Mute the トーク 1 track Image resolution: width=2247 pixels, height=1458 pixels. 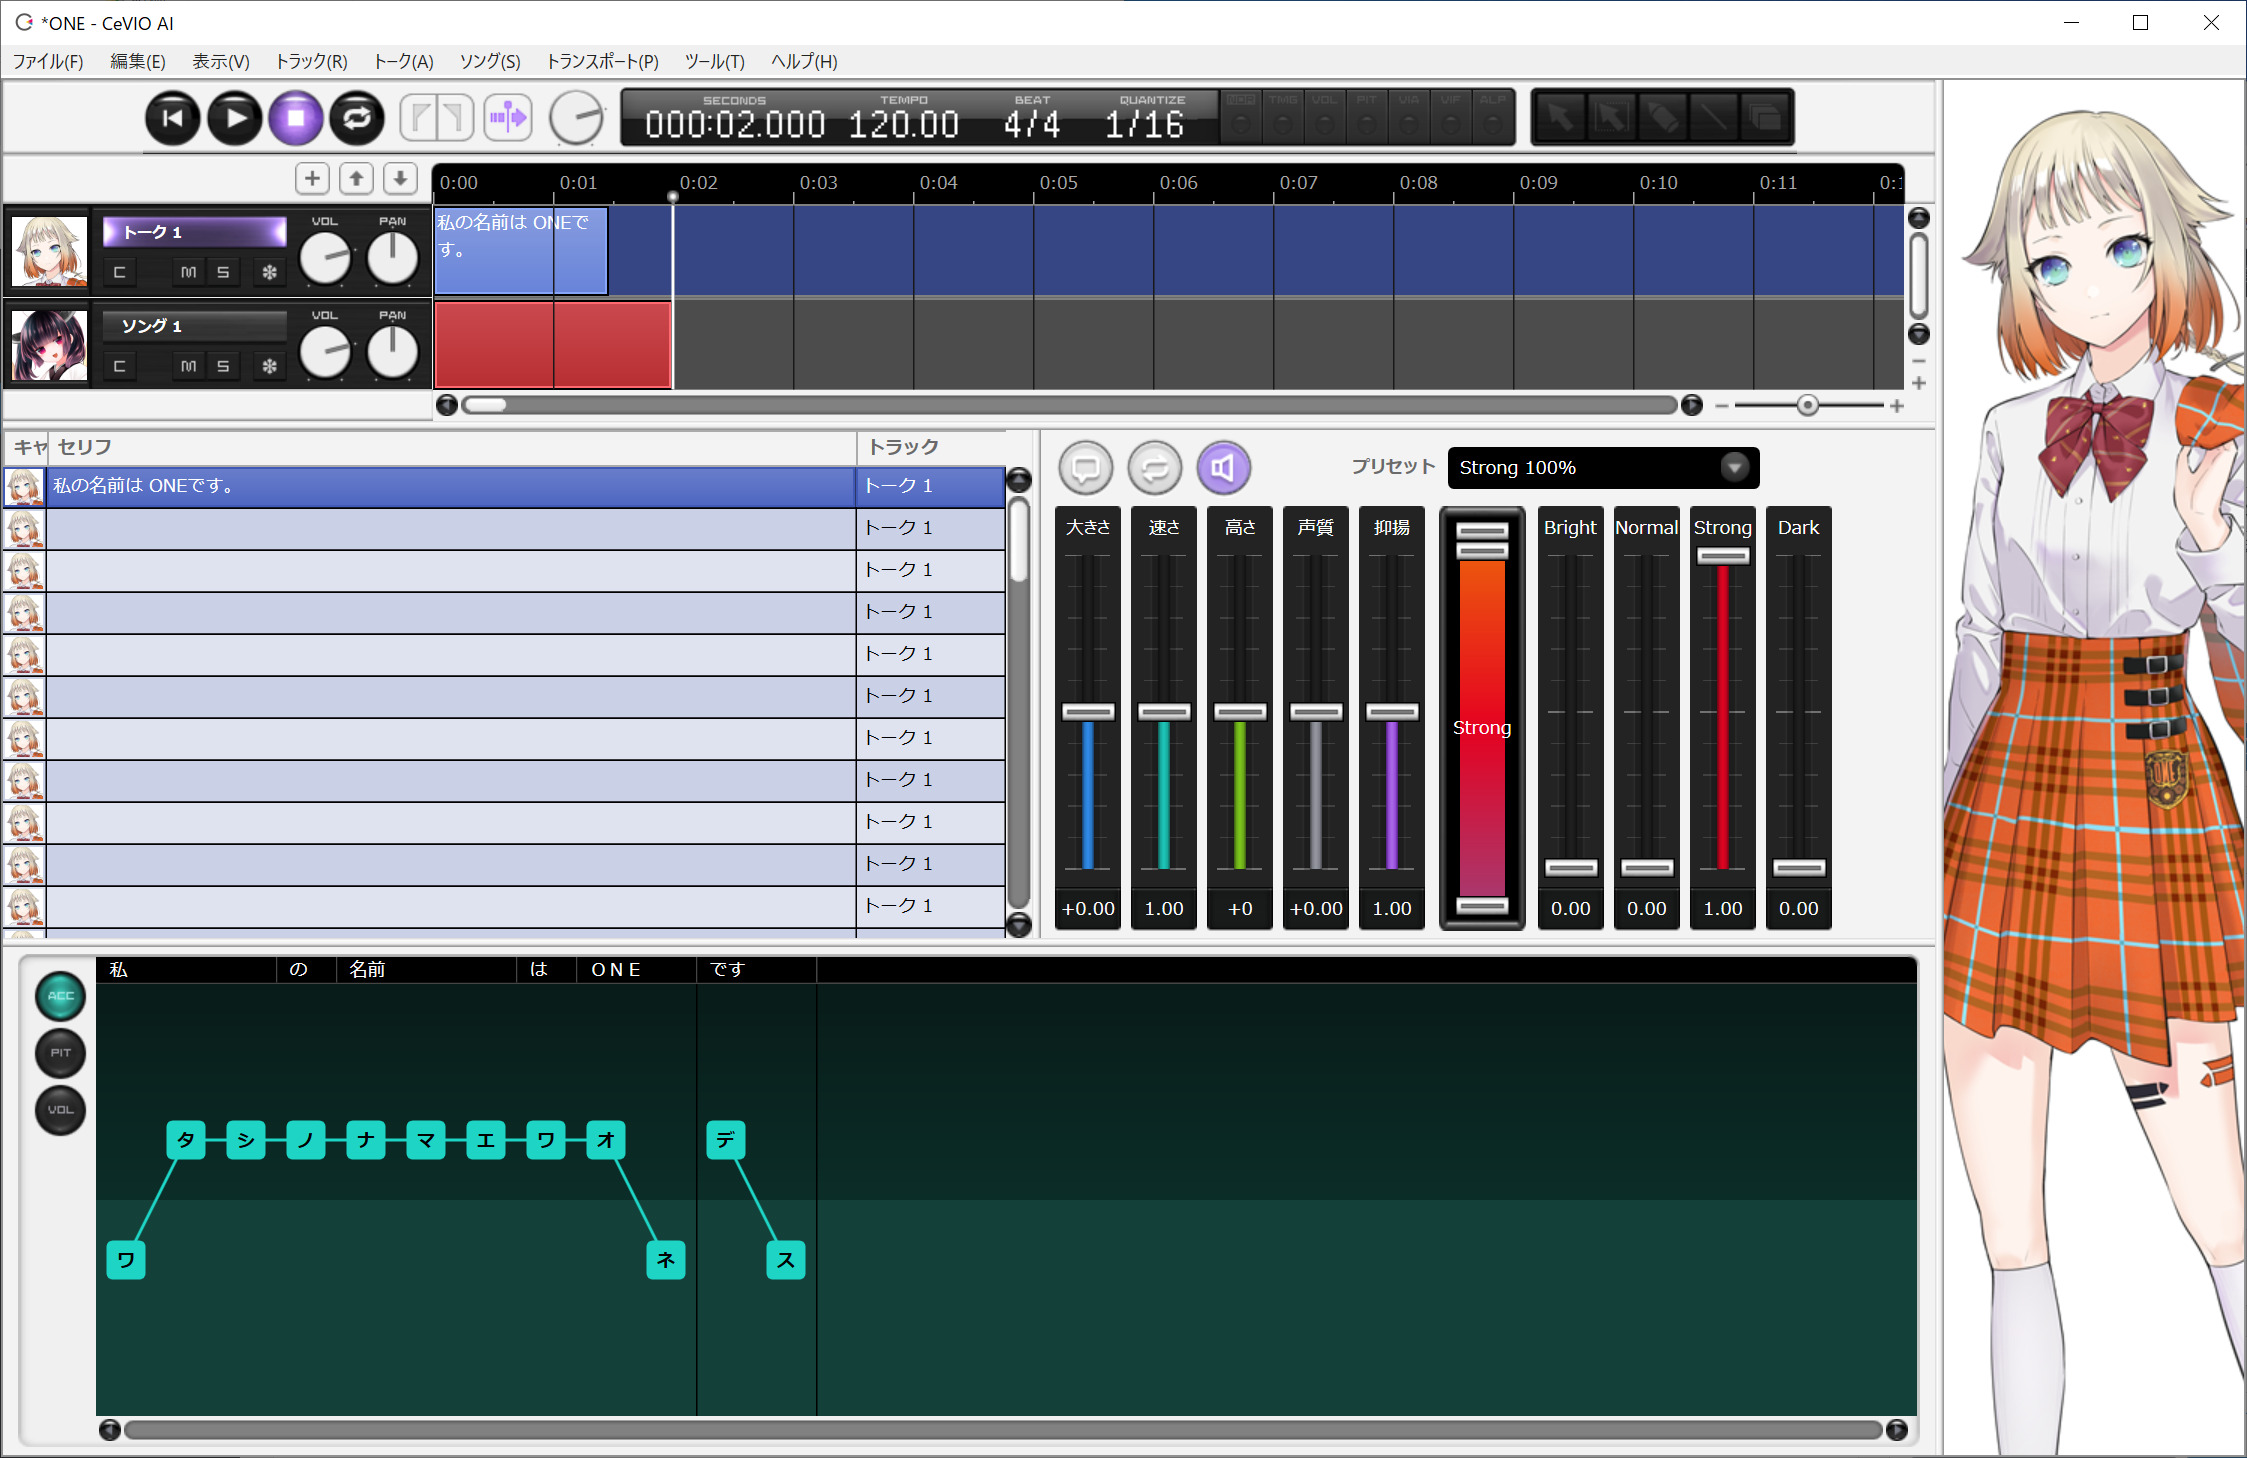tap(188, 272)
